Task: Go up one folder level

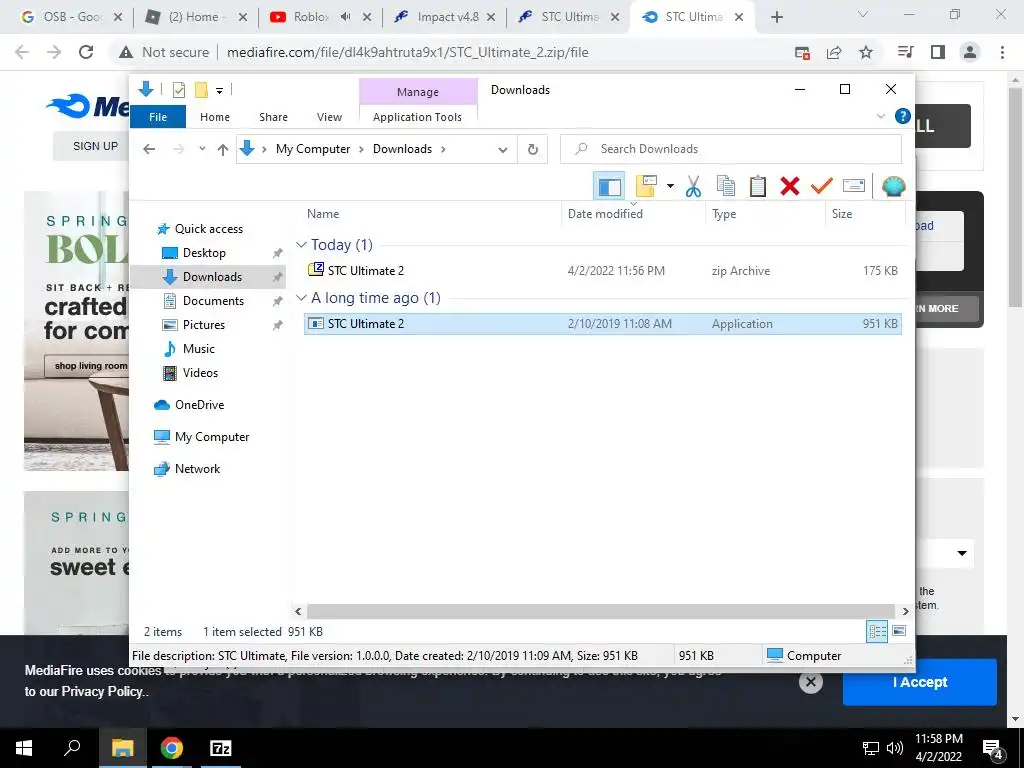Action: coord(223,150)
